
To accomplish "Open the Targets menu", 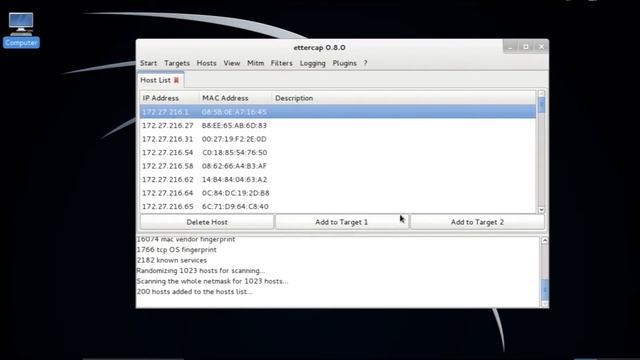I will coord(177,63).
